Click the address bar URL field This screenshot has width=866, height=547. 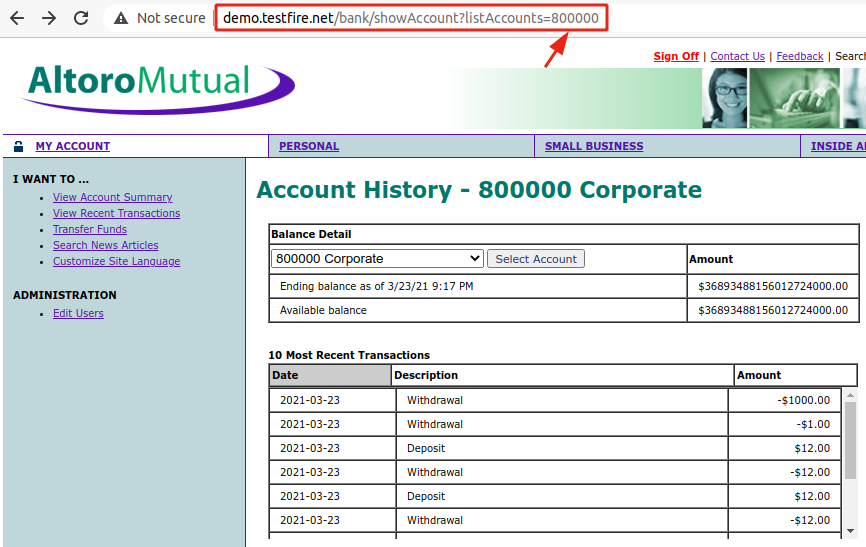(411, 18)
